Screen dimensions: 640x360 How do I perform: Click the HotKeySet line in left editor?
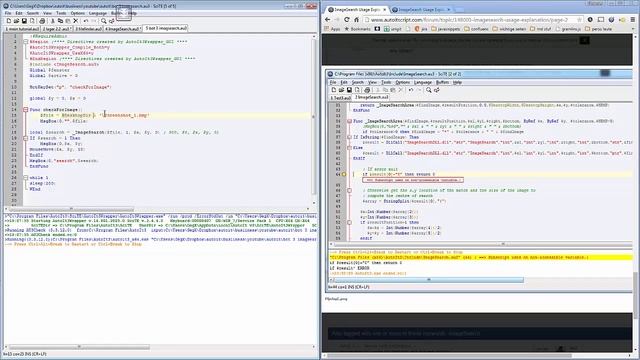[70, 87]
